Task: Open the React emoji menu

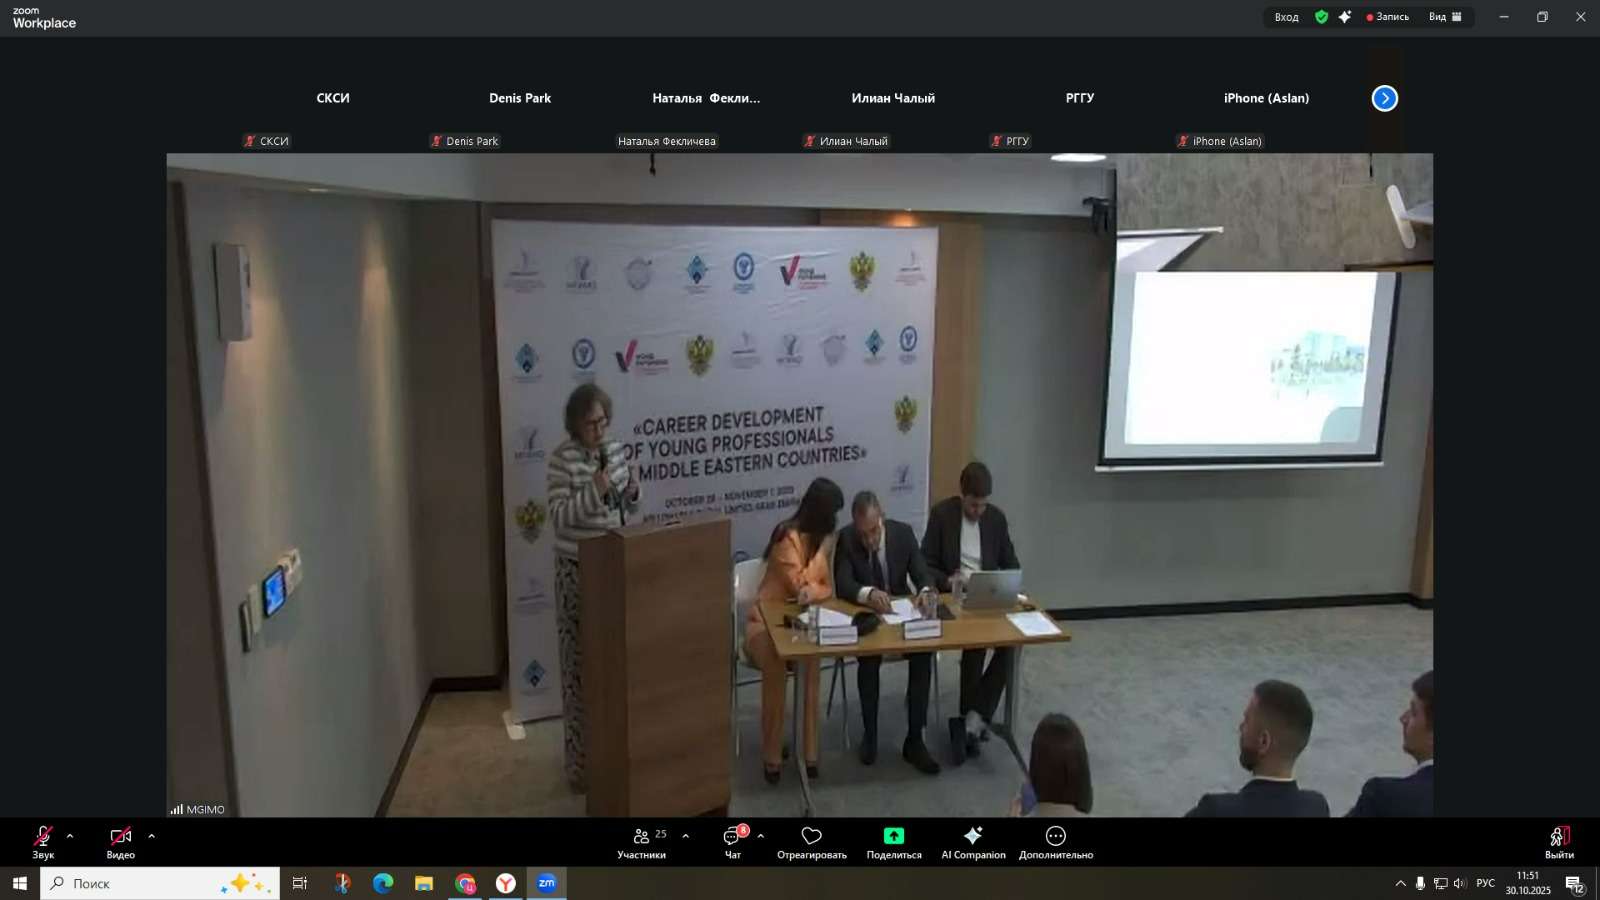Action: click(x=811, y=842)
